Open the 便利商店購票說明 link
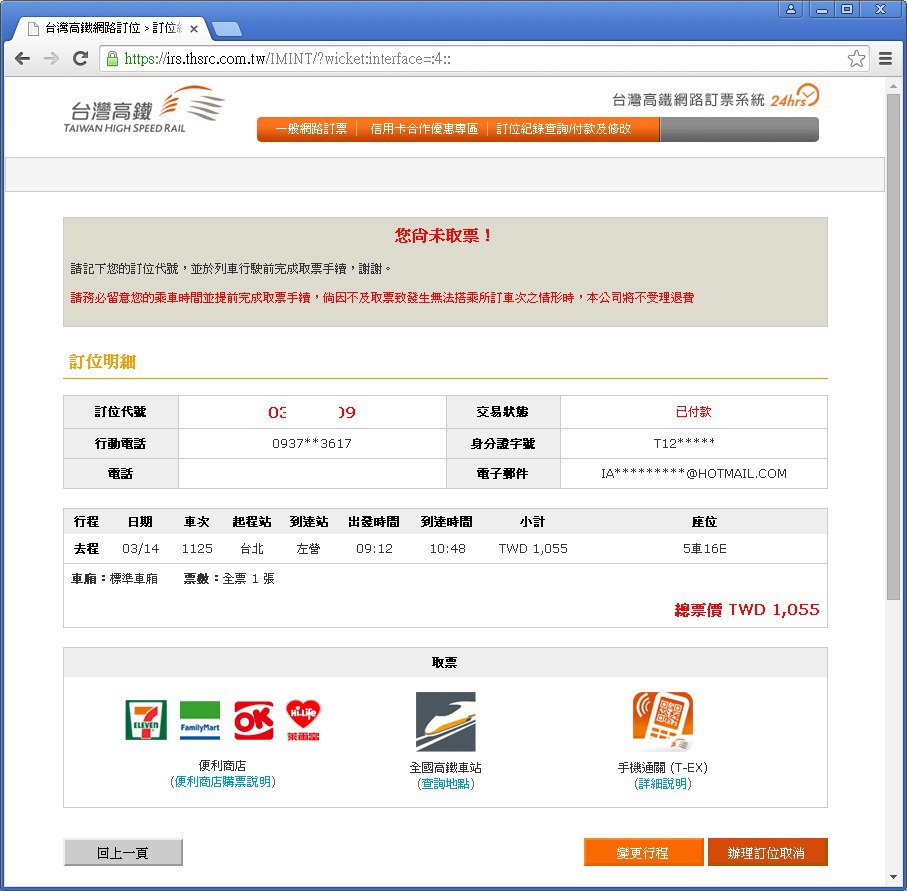The height and width of the screenshot is (891, 907). coord(223,782)
